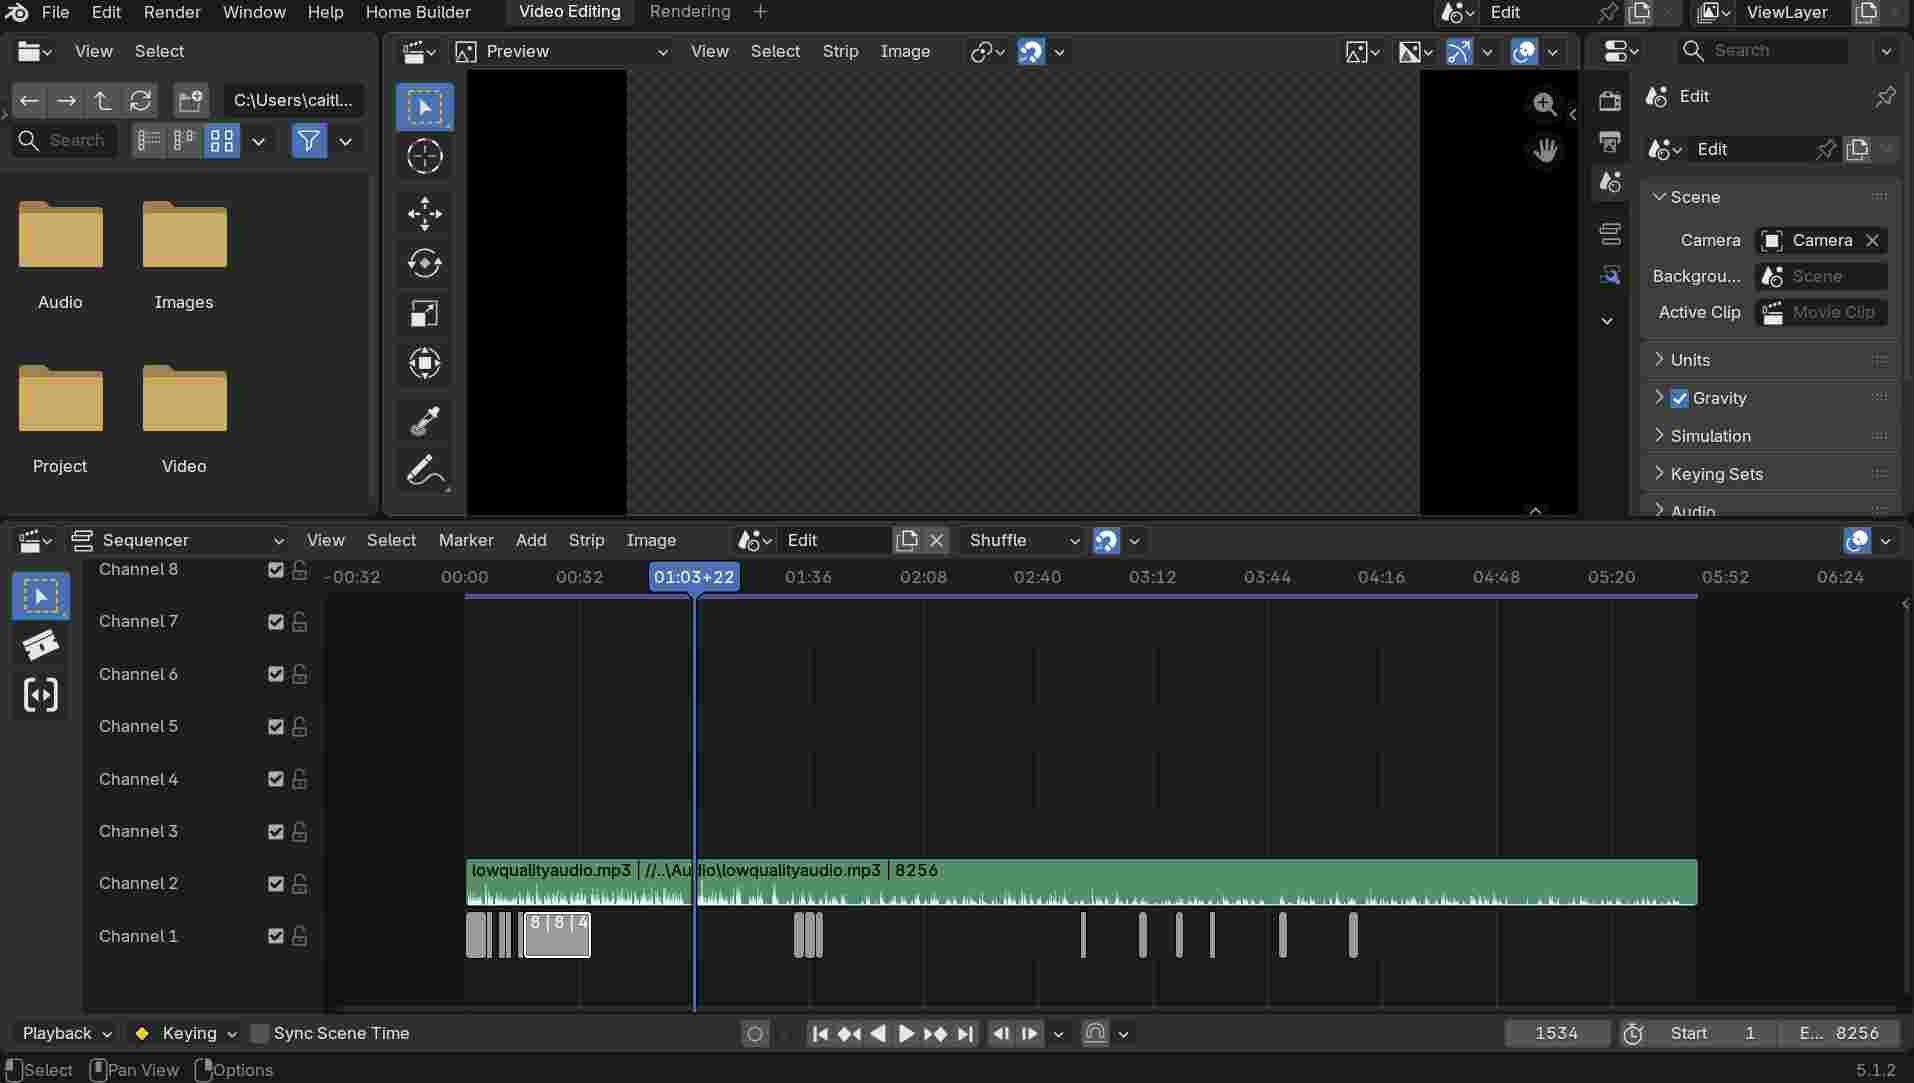The height and width of the screenshot is (1083, 1914).
Task: Open the Marker menu in sequencer
Action: (466, 540)
